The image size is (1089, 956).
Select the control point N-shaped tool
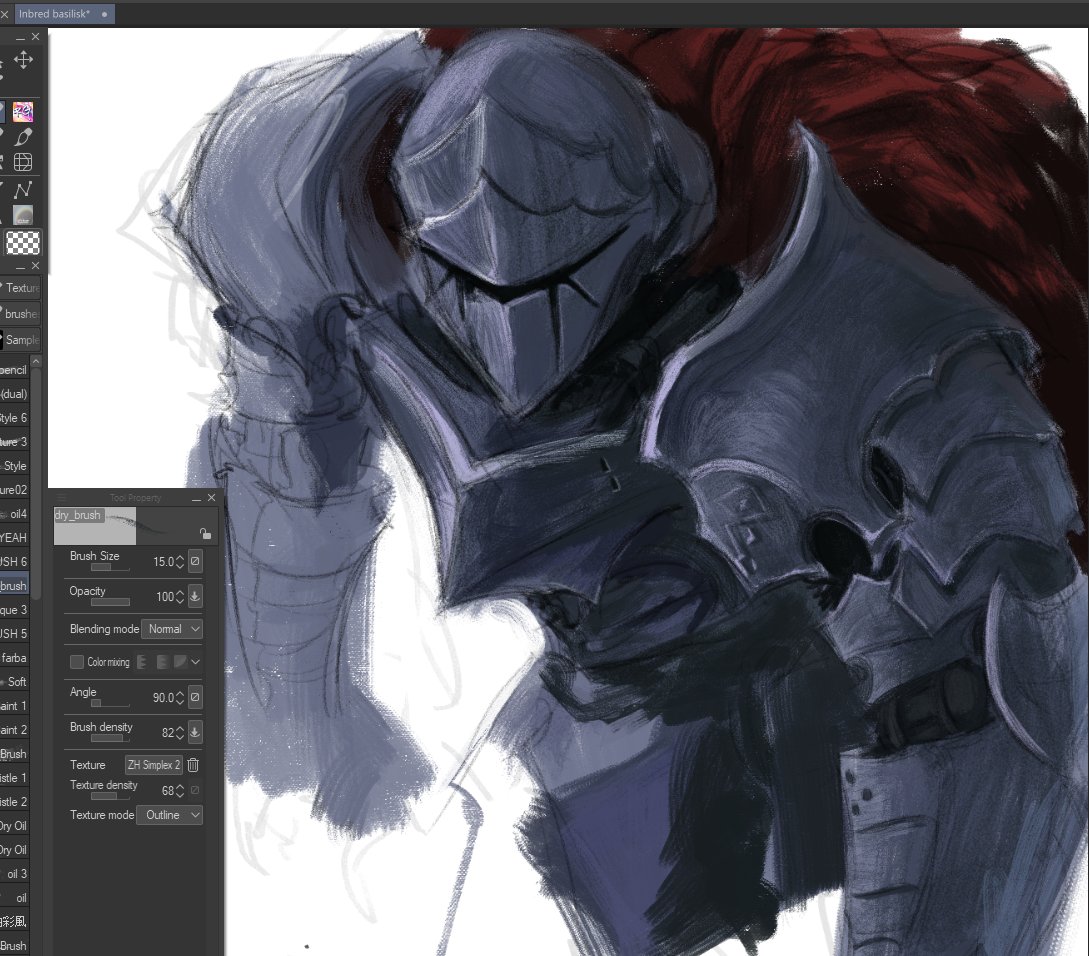(23, 190)
